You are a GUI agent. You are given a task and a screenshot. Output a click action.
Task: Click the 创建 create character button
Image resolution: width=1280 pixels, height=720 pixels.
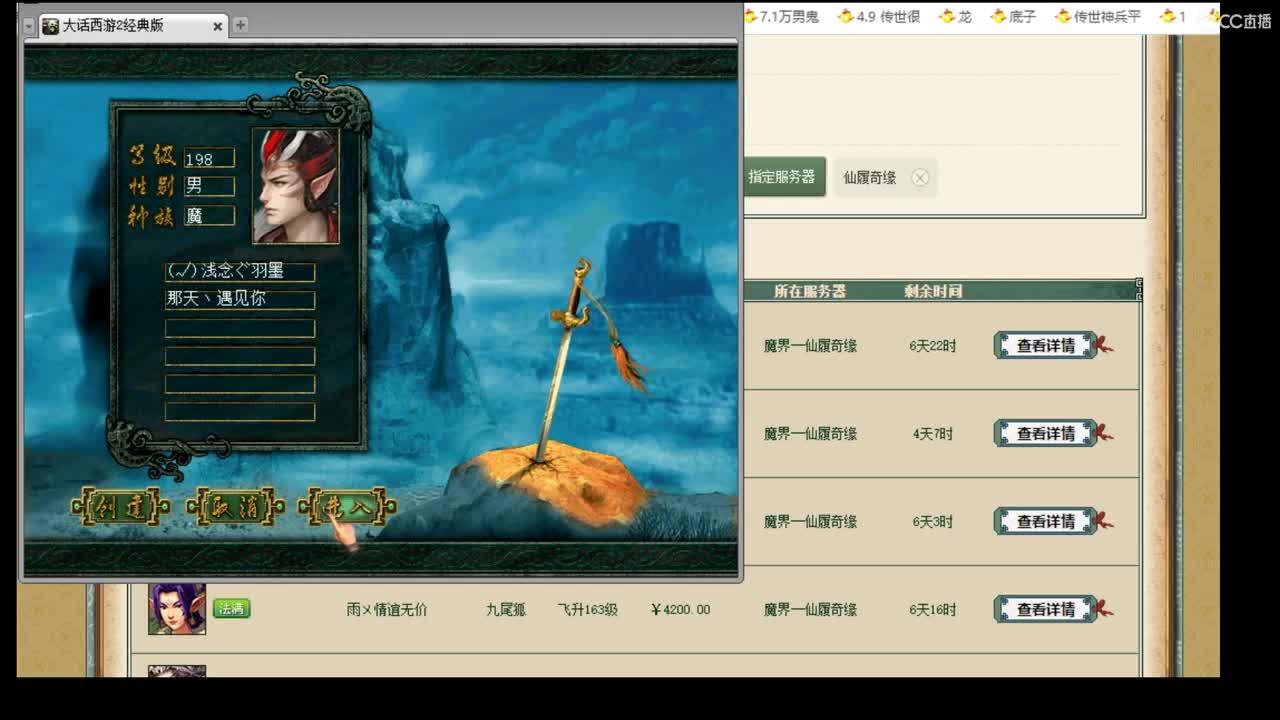tap(119, 508)
